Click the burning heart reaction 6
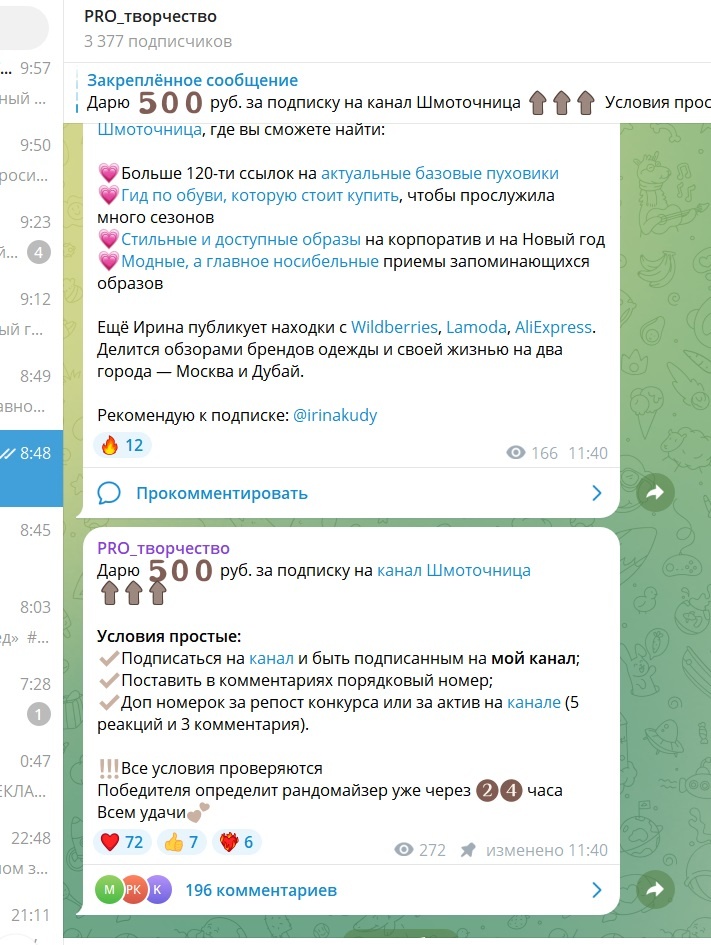This screenshot has height=945, width=711. point(236,842)
